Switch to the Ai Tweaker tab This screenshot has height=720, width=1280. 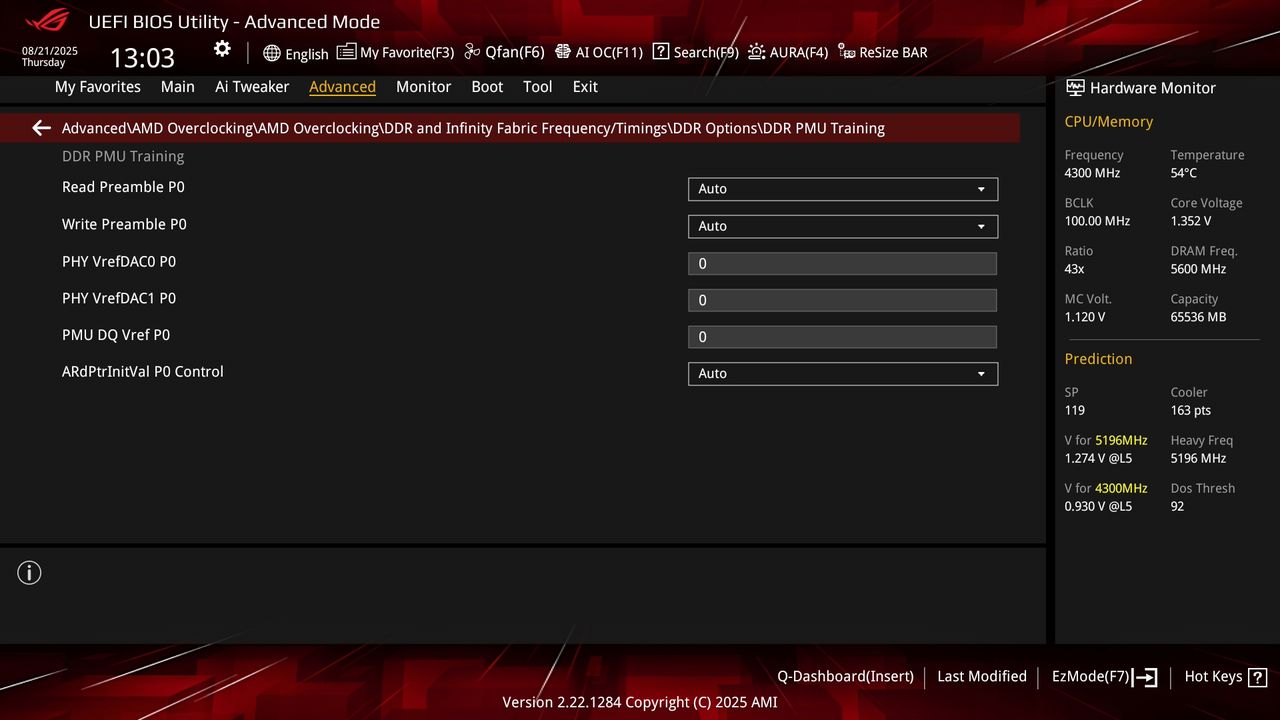point(252,87)
